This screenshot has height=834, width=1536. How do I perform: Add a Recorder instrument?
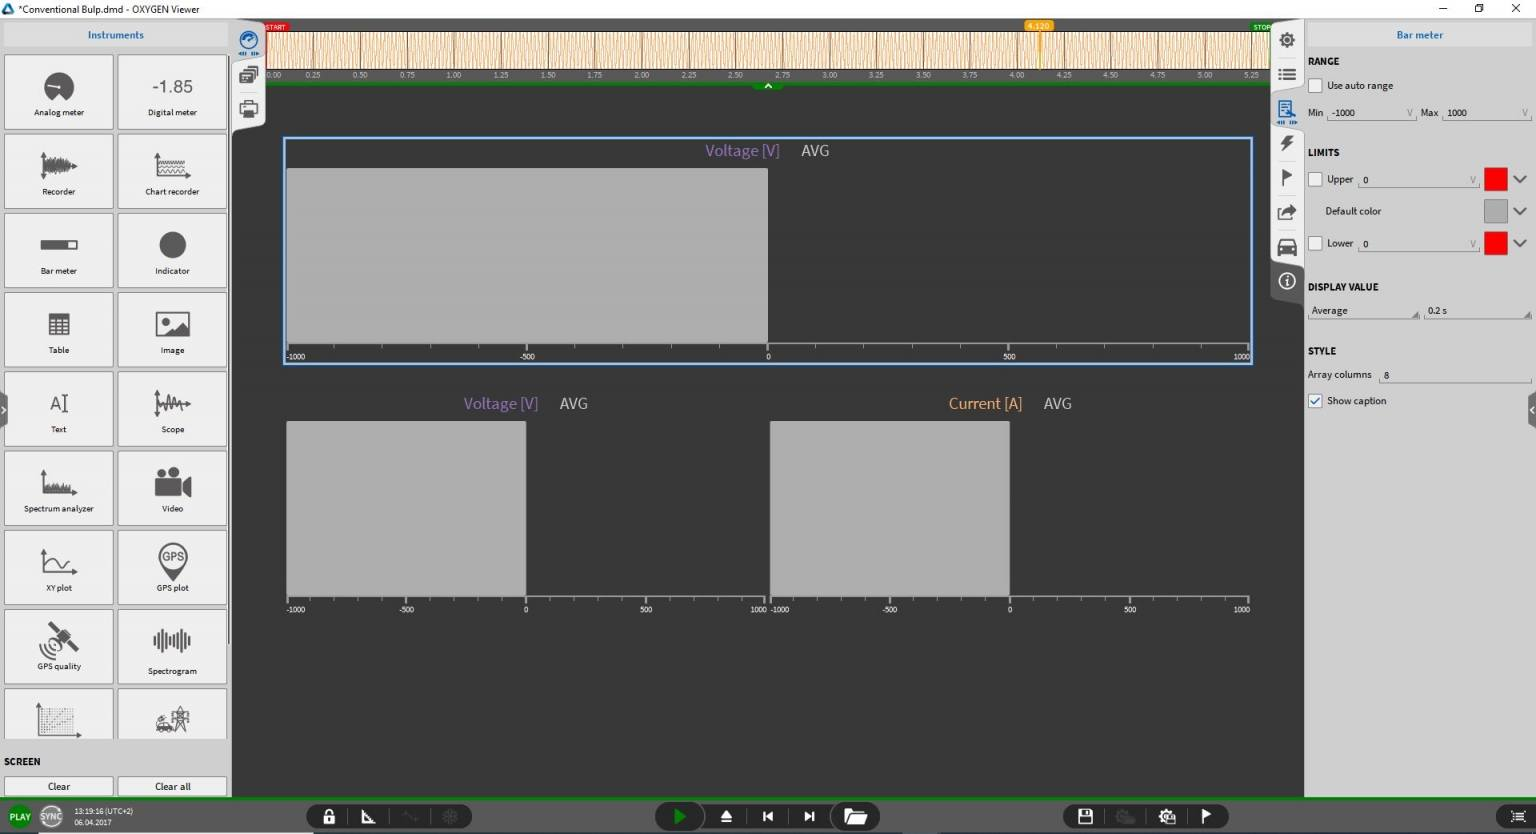pyautogui.click(x=59, y=171)
